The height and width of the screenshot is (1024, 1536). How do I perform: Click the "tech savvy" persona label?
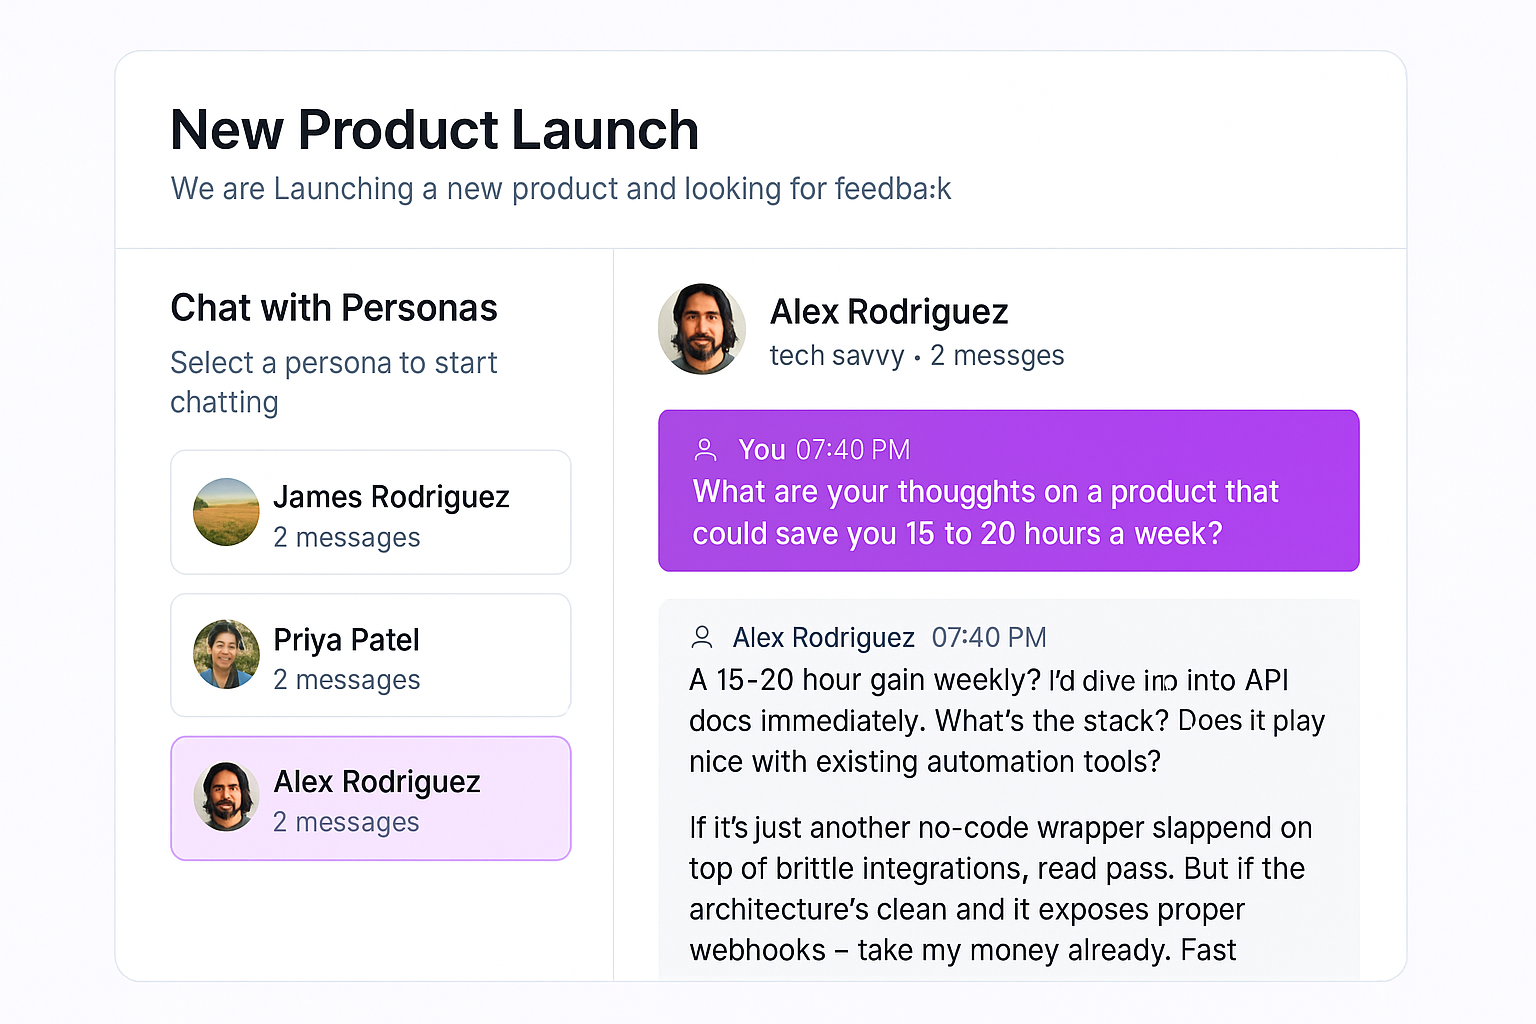(837, 355)
